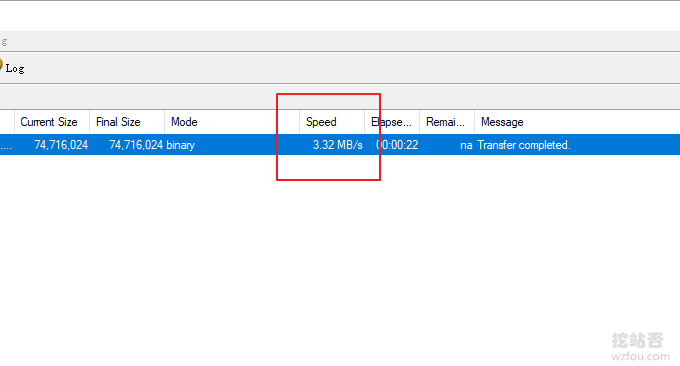Screen dimensions: 680x366
Task: Click the Speed column header
Action: 332,122
